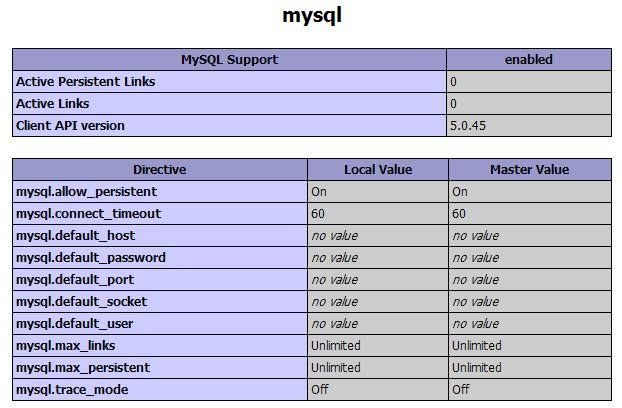
Task: Select the Active Persistent Links label
Action: tap(86, 82)
